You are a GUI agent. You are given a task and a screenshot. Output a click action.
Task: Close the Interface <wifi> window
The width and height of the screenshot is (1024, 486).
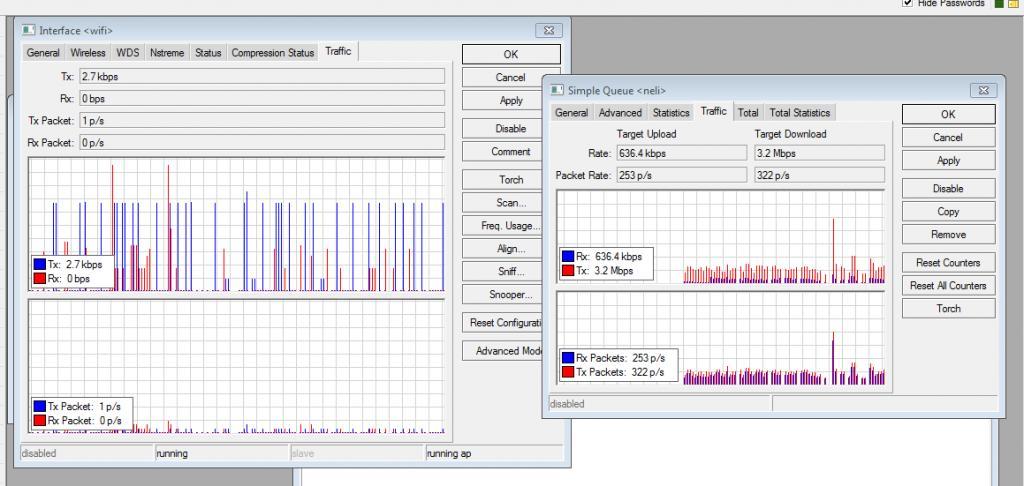tap(548, 31)
